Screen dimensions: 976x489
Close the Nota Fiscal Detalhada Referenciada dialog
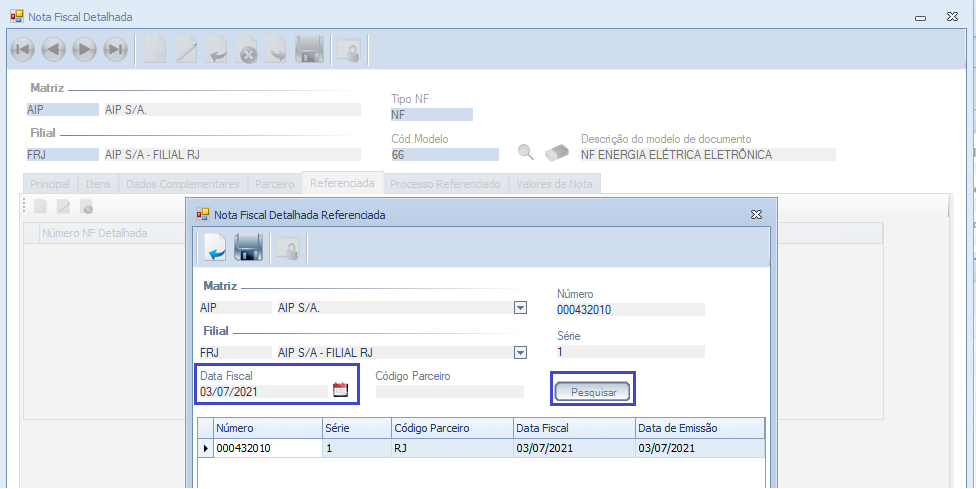(757, 214)
